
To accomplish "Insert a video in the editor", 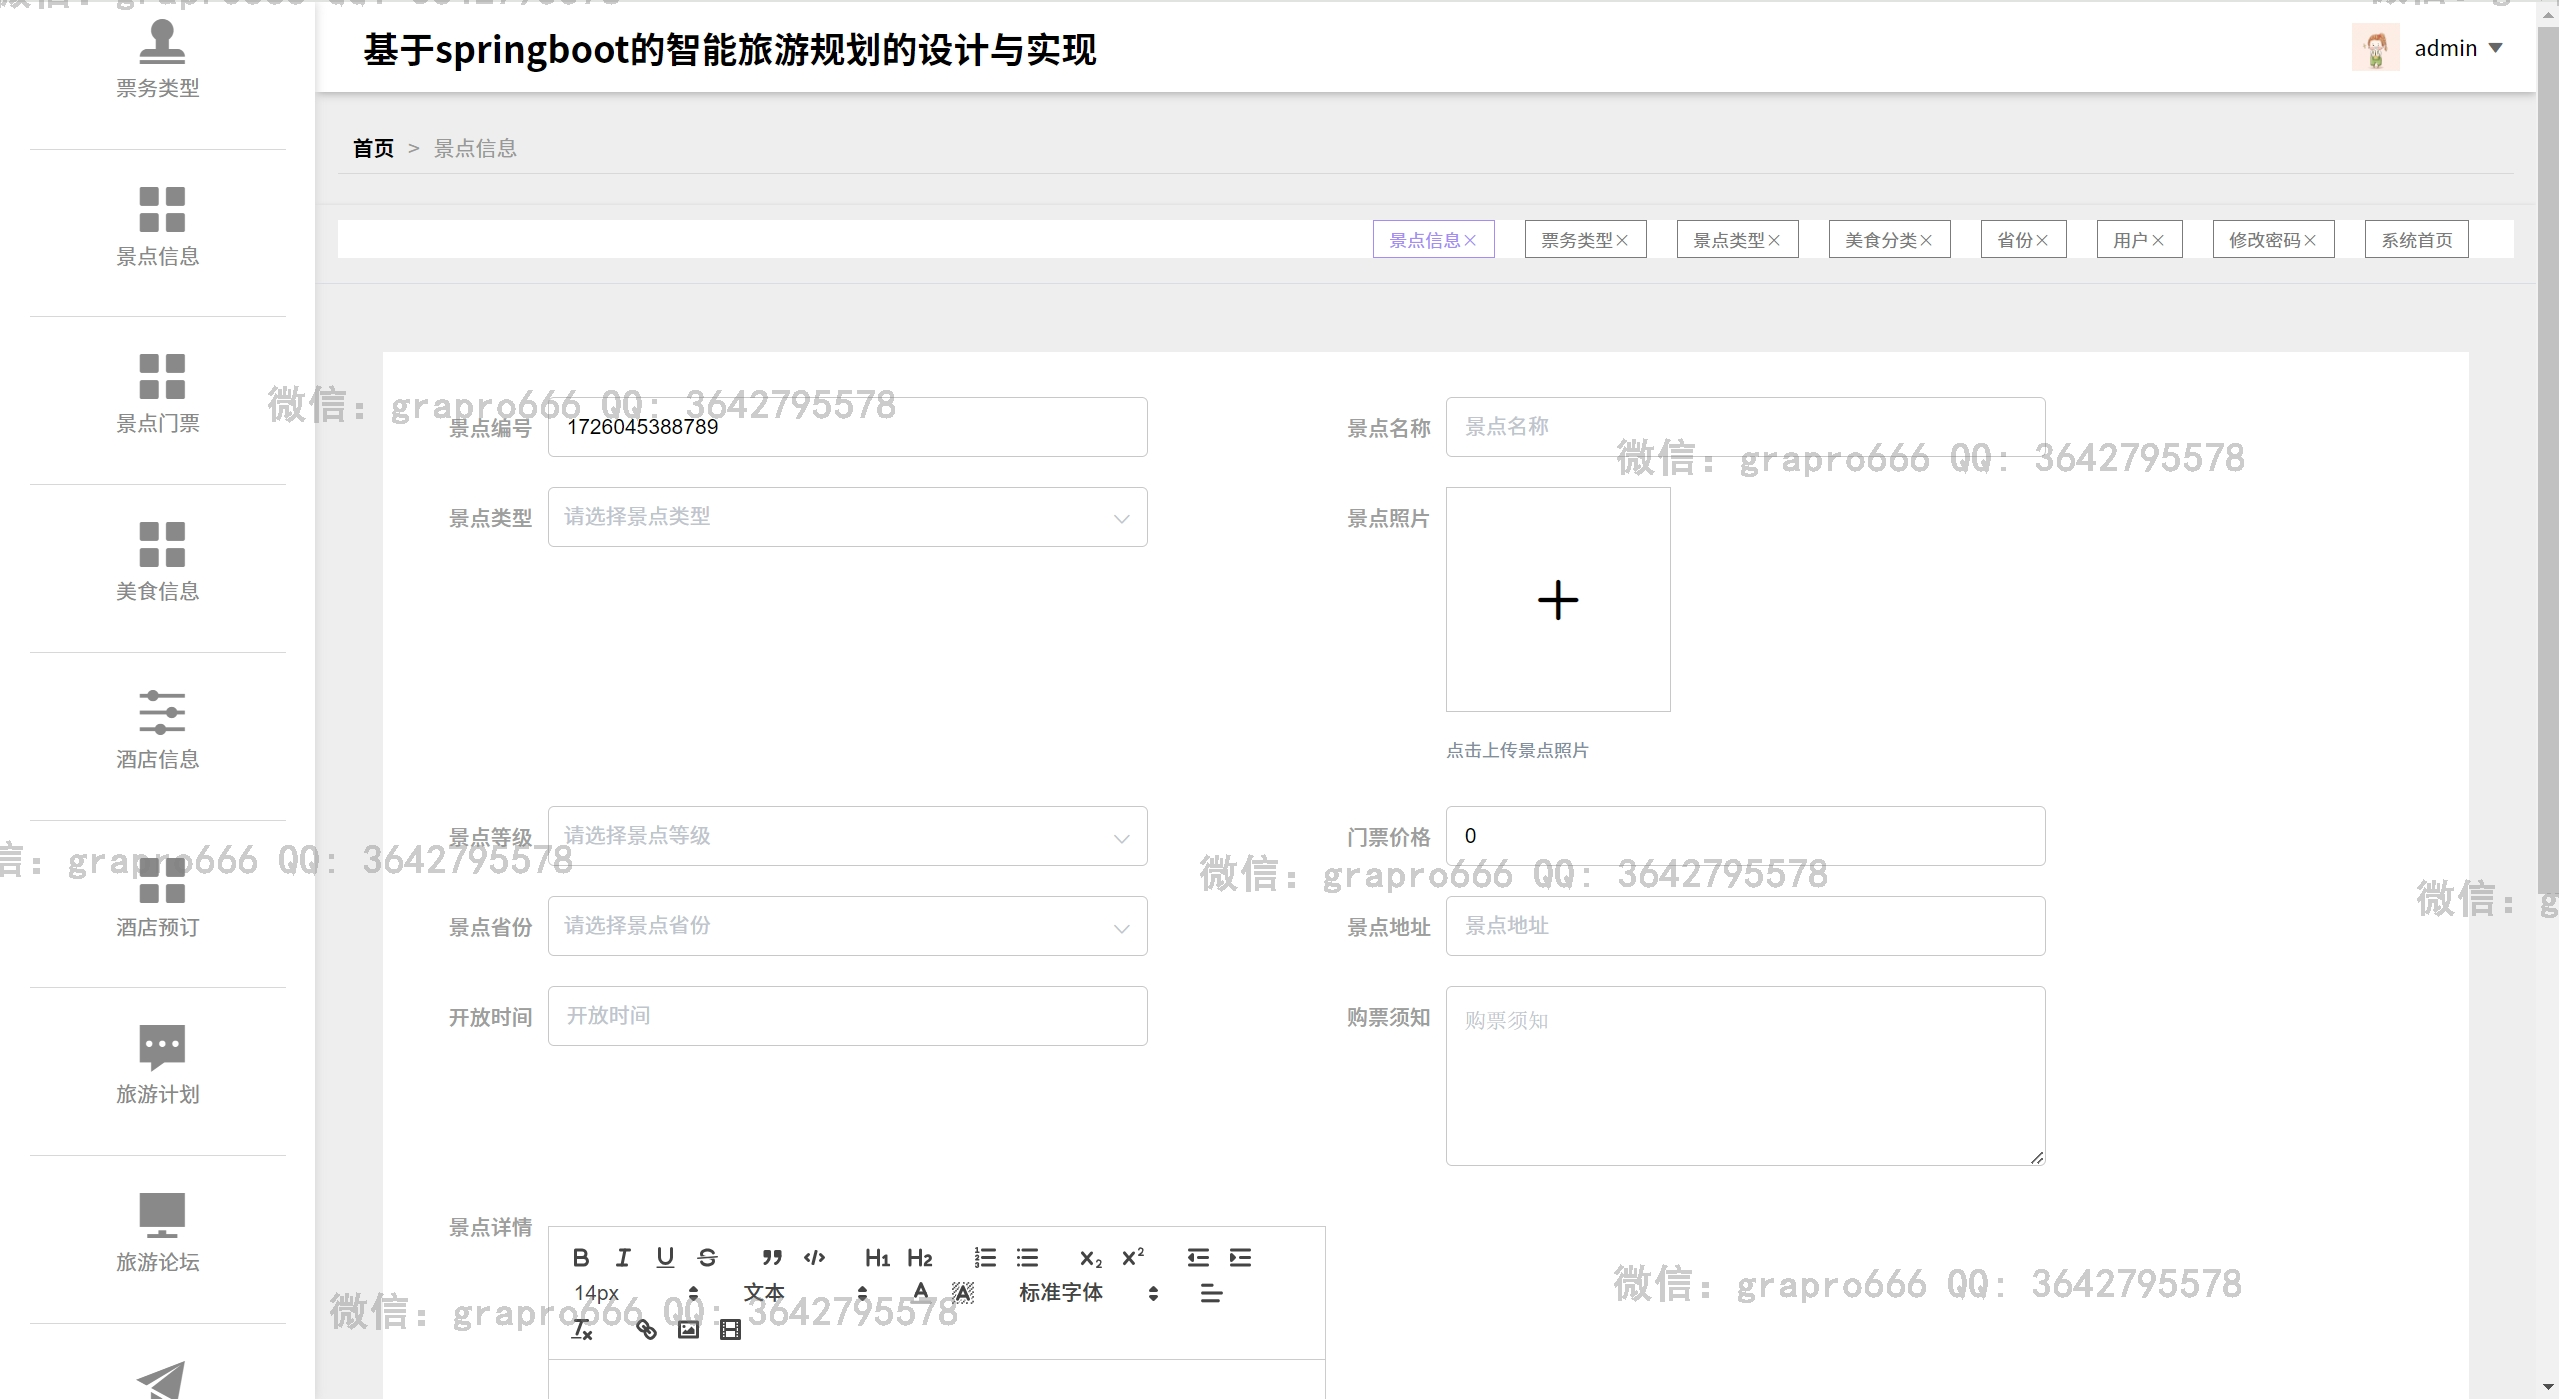I will (x=730, y=1329).
